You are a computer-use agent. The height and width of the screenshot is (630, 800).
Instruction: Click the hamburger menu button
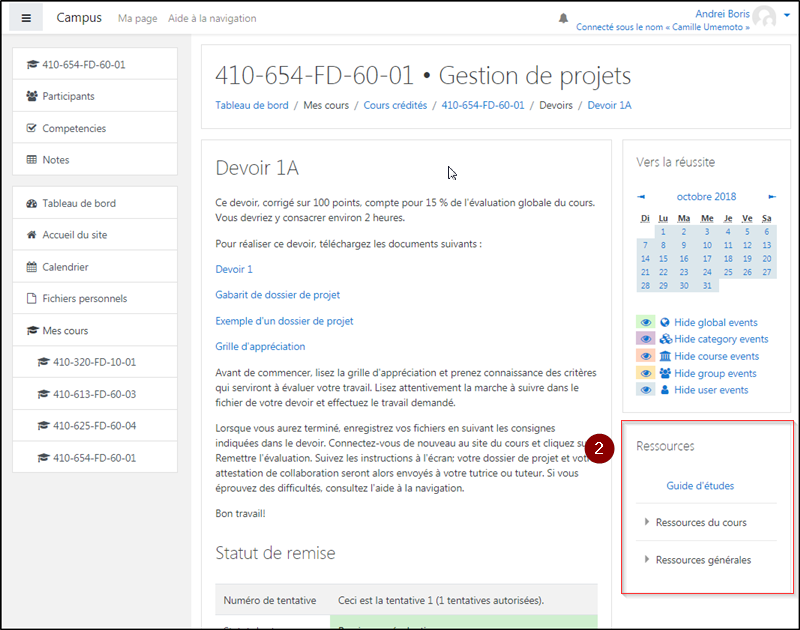click(26, 18)
